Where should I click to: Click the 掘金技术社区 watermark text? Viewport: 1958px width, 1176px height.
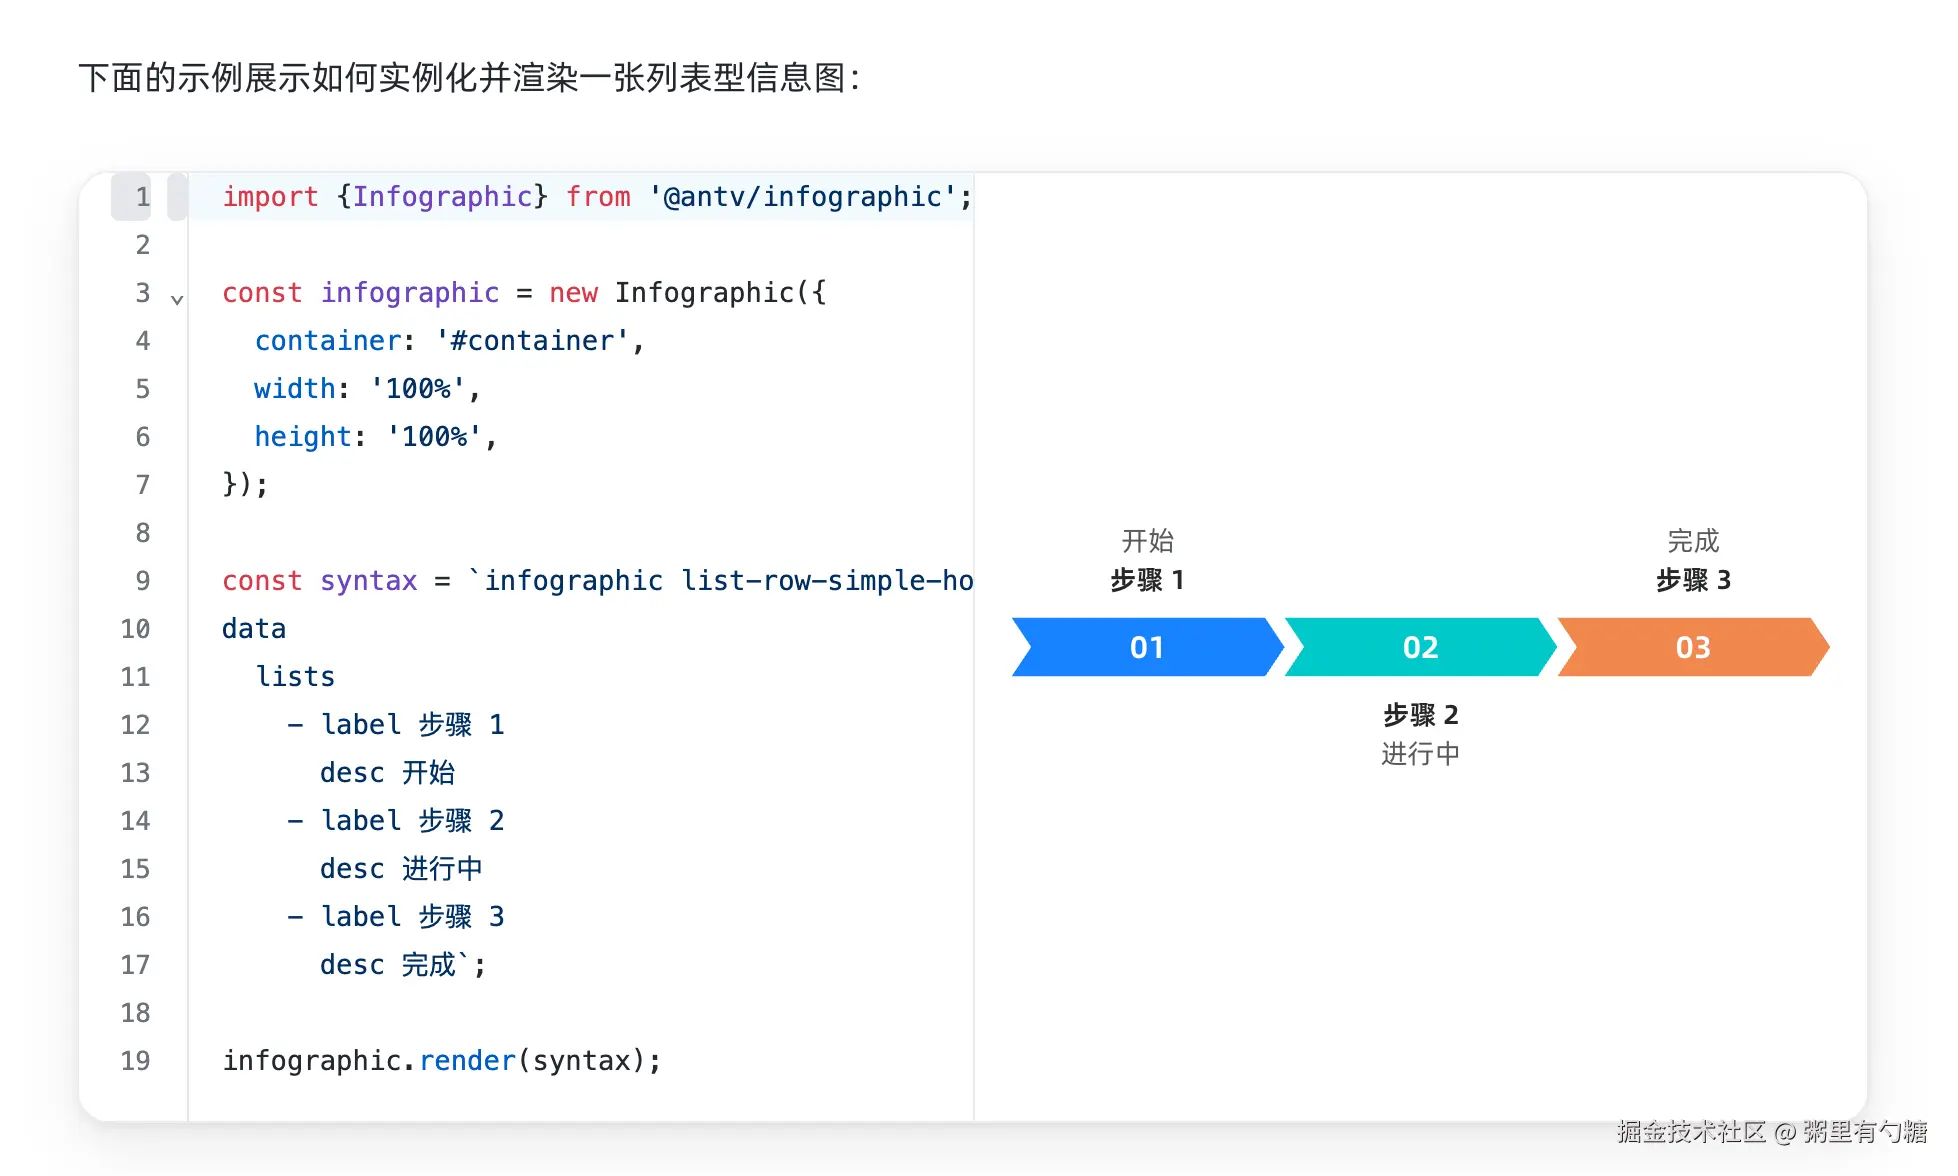1691,1131
